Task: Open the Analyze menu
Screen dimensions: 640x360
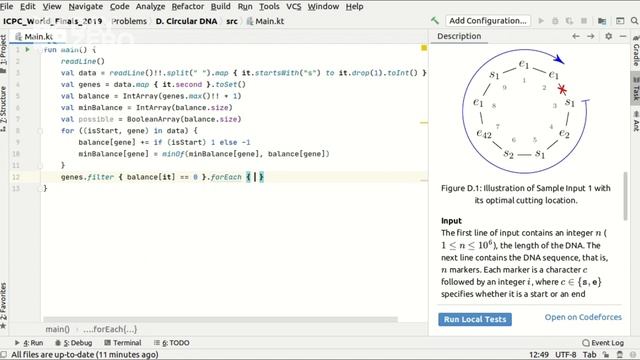Action: (x=150, y=7)
